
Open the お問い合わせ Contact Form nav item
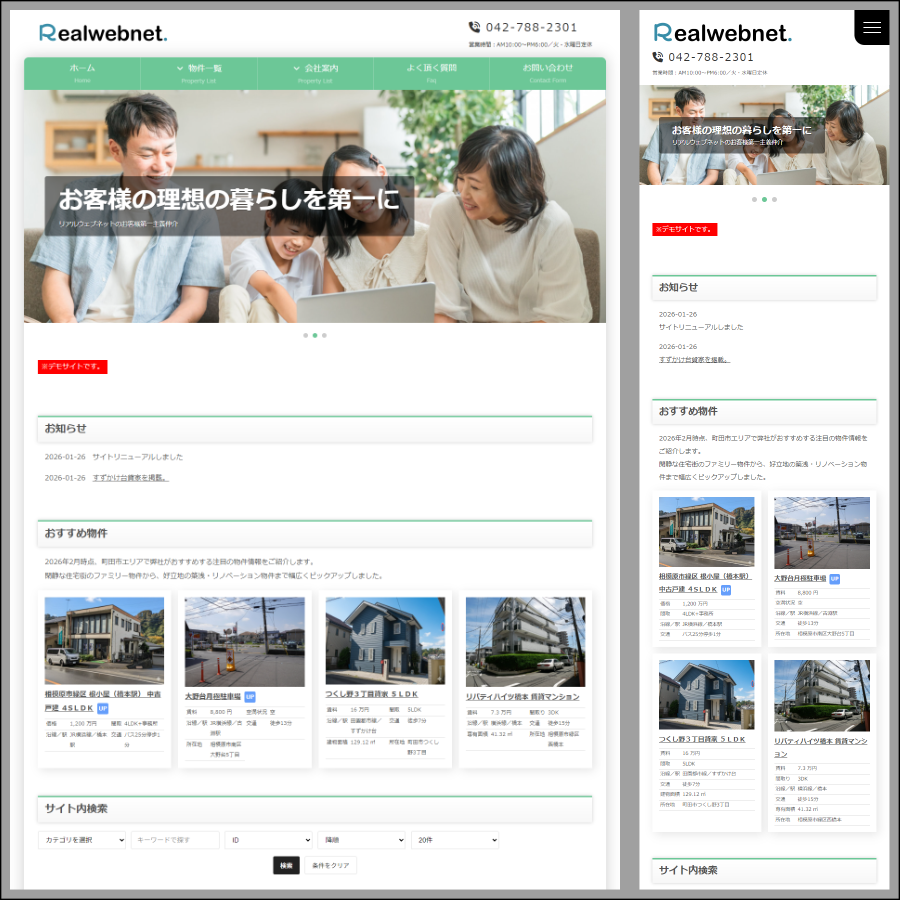pyautogui.click(x=547, y=73)
